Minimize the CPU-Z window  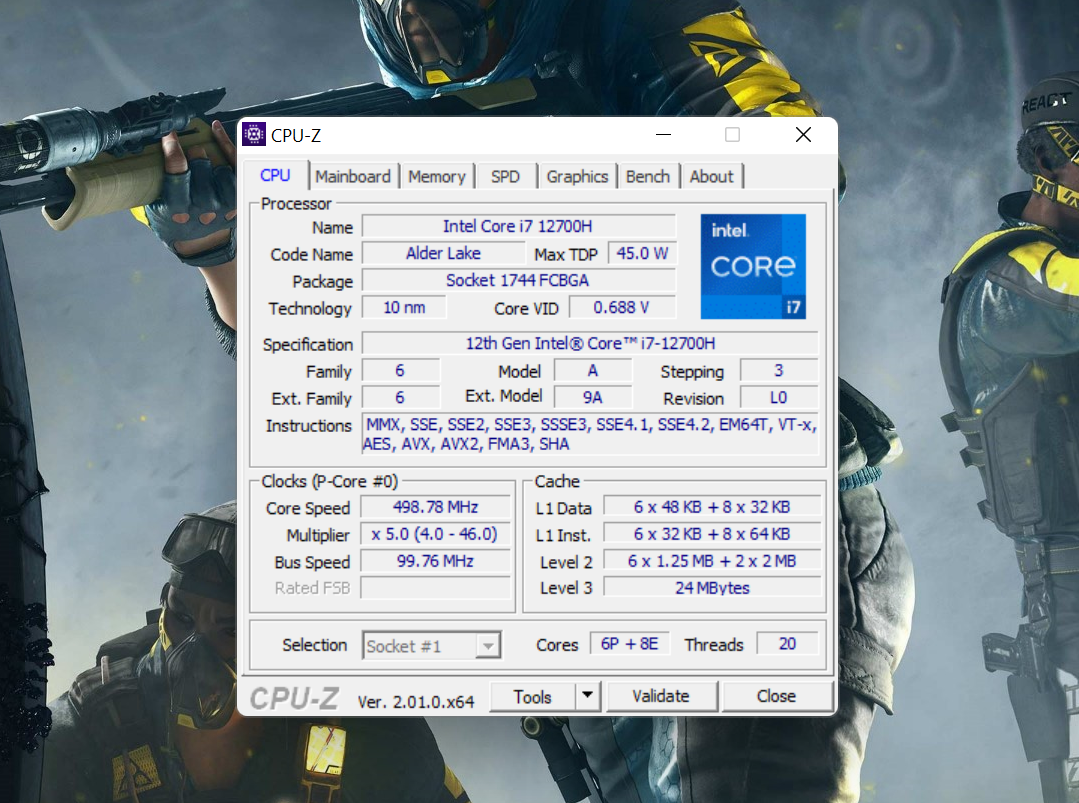point(664,135)
